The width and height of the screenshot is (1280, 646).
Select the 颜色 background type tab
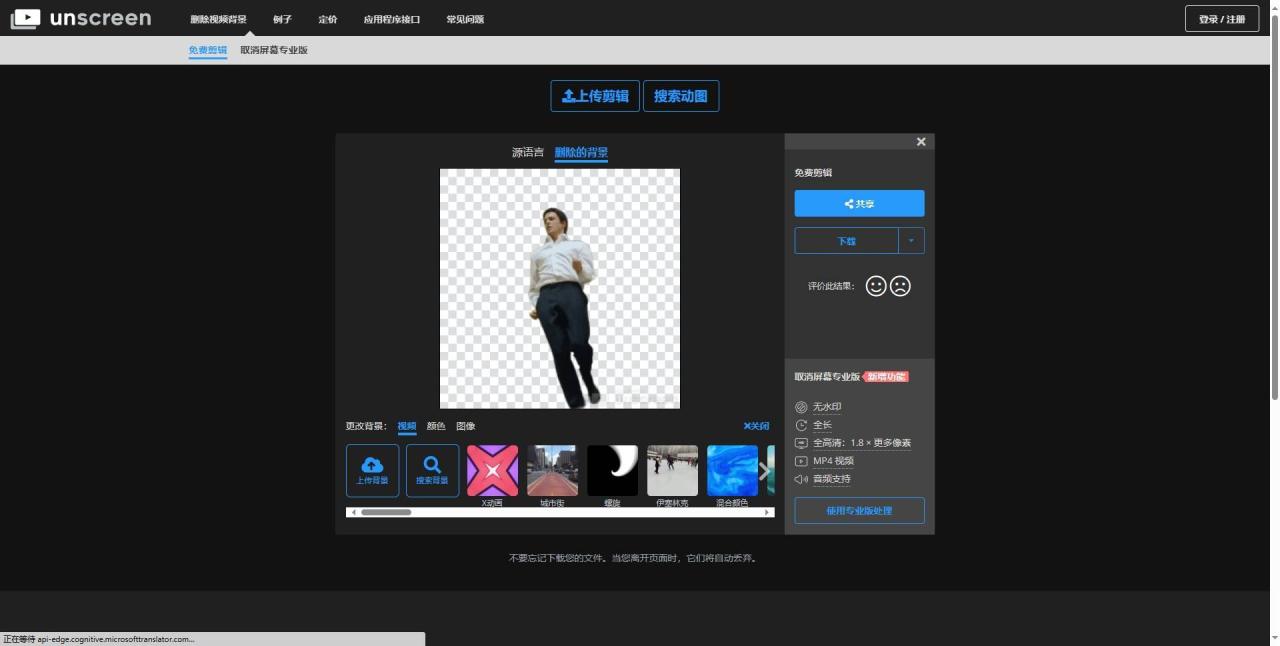[x=436, y=427]
